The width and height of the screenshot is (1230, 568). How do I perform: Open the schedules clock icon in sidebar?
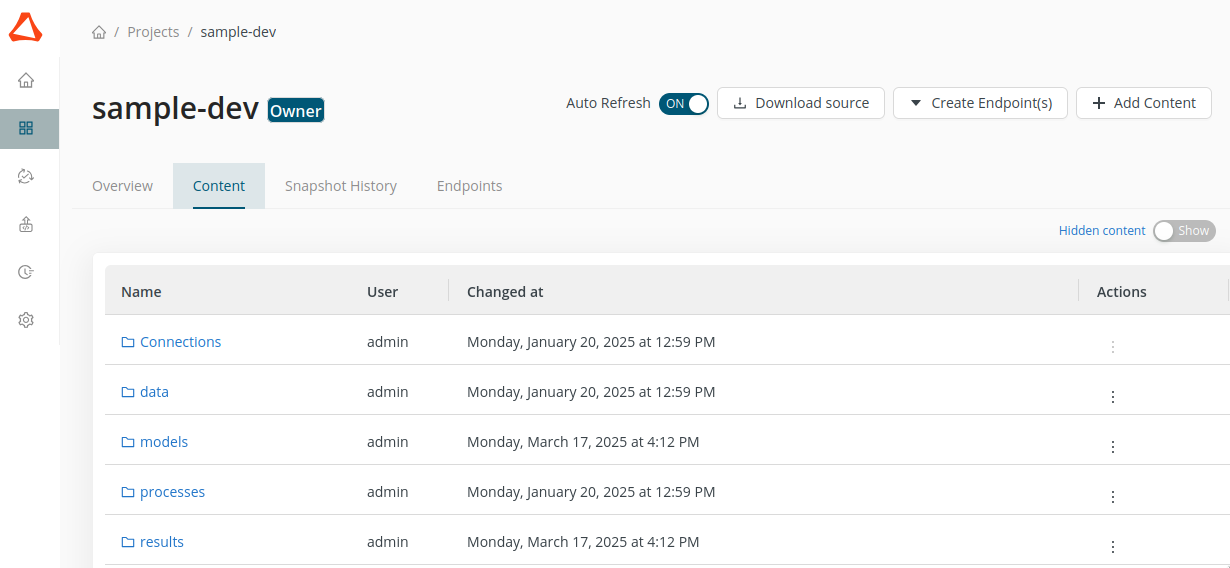tap(26, 272)
